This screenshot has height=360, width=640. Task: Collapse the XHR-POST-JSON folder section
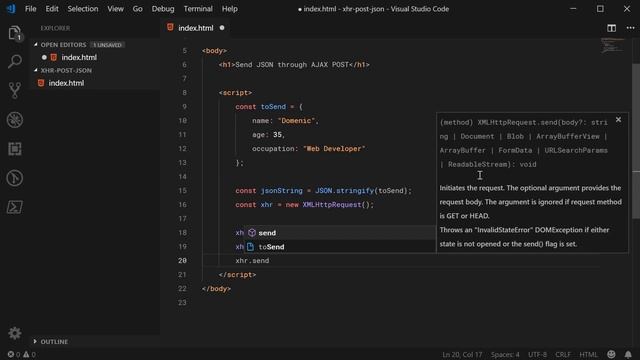tap(66, 70)
